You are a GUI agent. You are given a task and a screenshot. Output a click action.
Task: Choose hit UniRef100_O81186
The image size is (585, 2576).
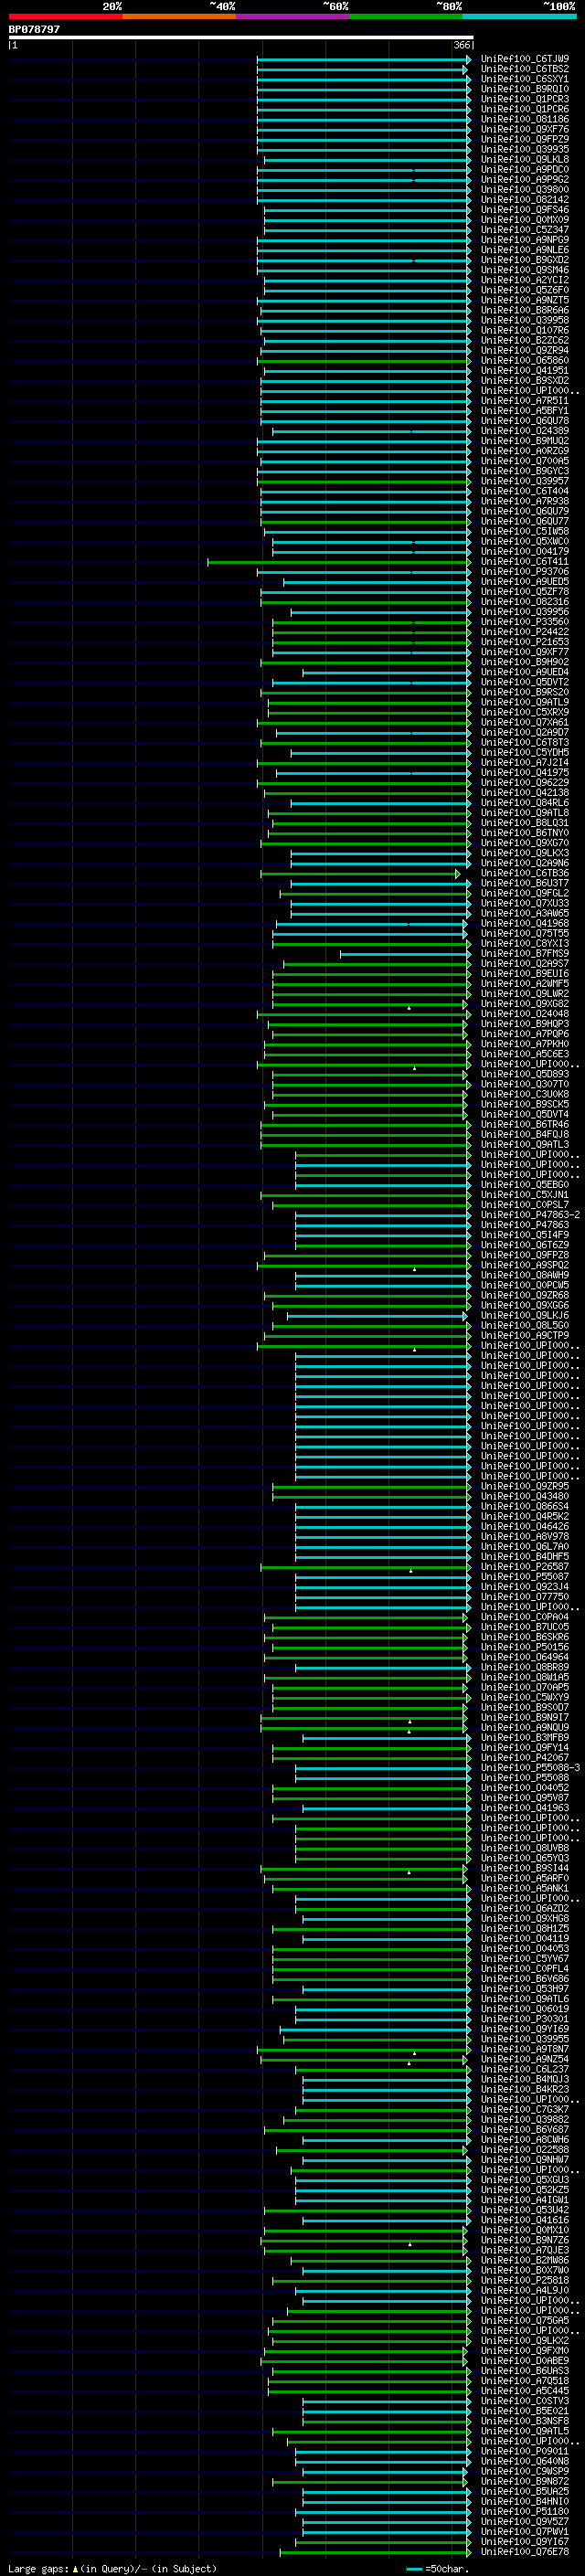tap(525, 119)
